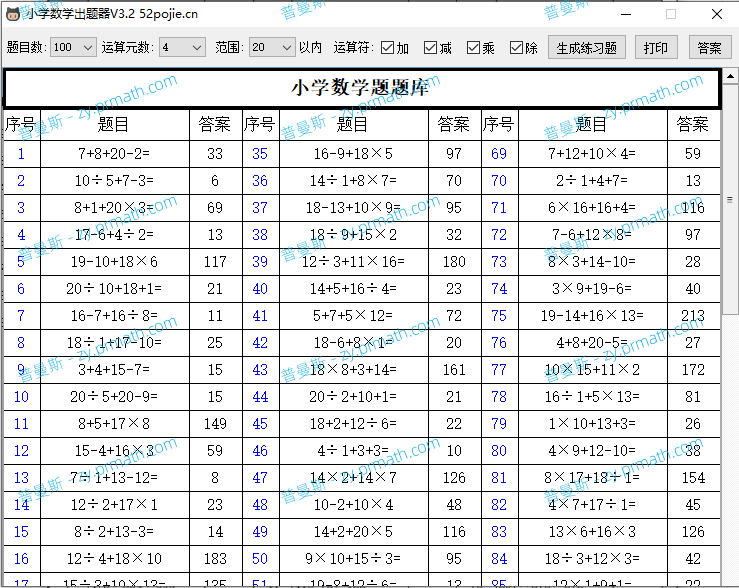Select question cell 10×15+11×2
This screenshot has height=588, width=739.
592,370
